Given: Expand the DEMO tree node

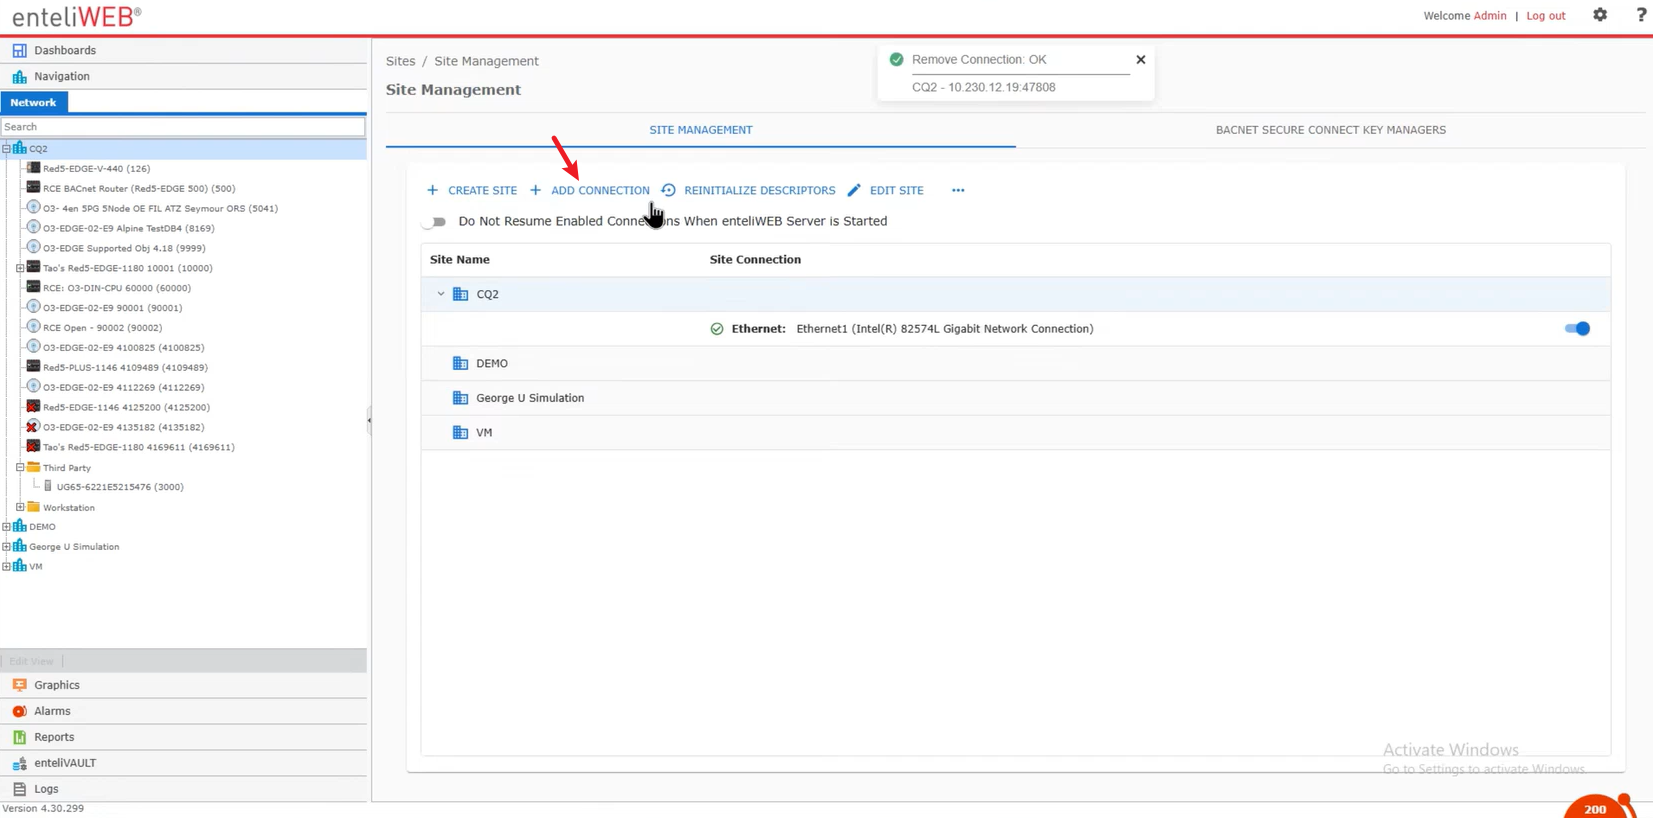Looking at the screenshot, I should tap(6, 526).
